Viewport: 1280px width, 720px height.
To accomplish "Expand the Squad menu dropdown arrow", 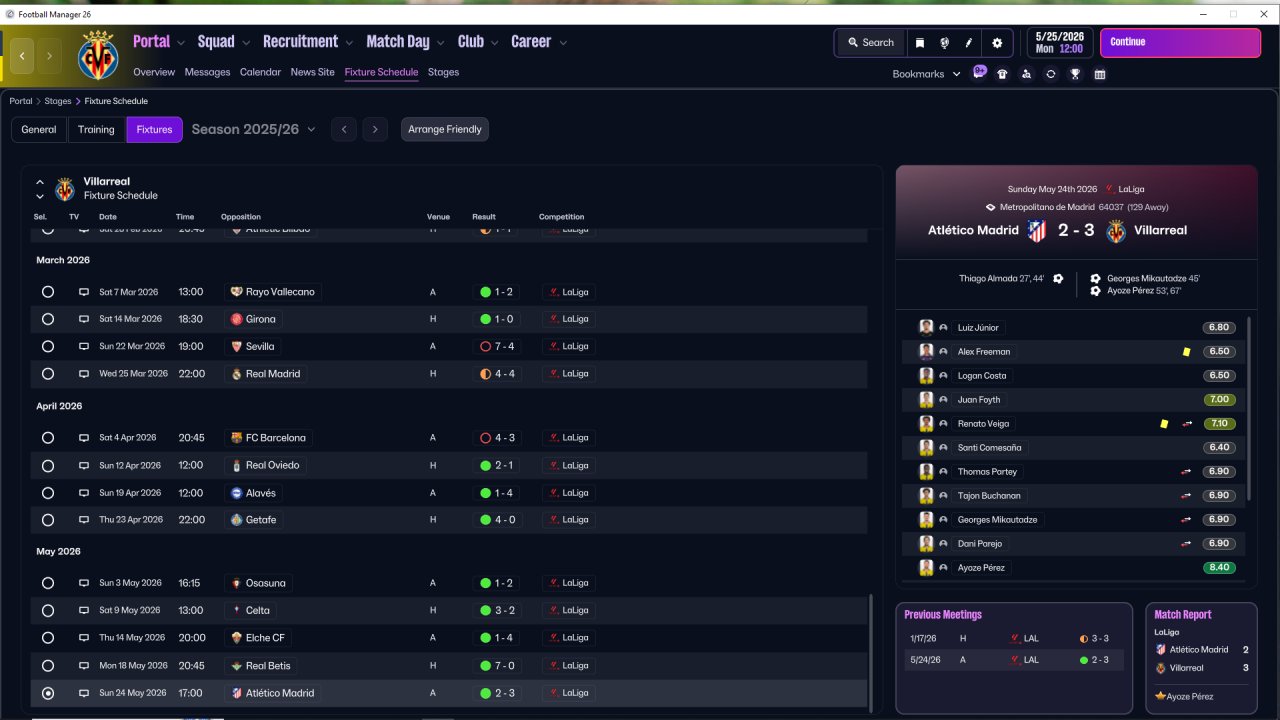I will [246, 43].
